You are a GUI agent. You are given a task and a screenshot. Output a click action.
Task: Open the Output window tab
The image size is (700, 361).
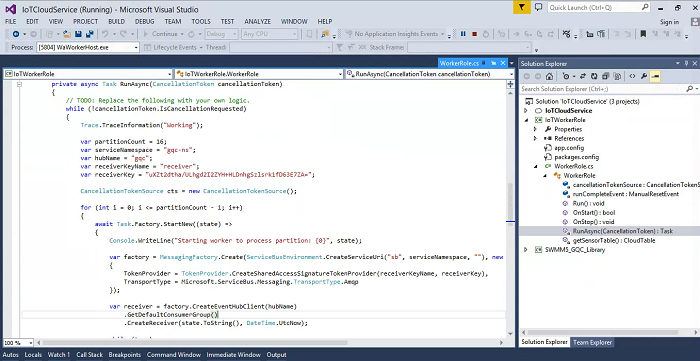point(276,355)
